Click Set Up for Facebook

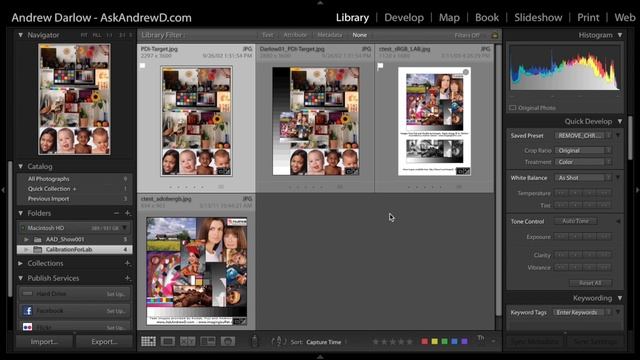tap(116, 311)
